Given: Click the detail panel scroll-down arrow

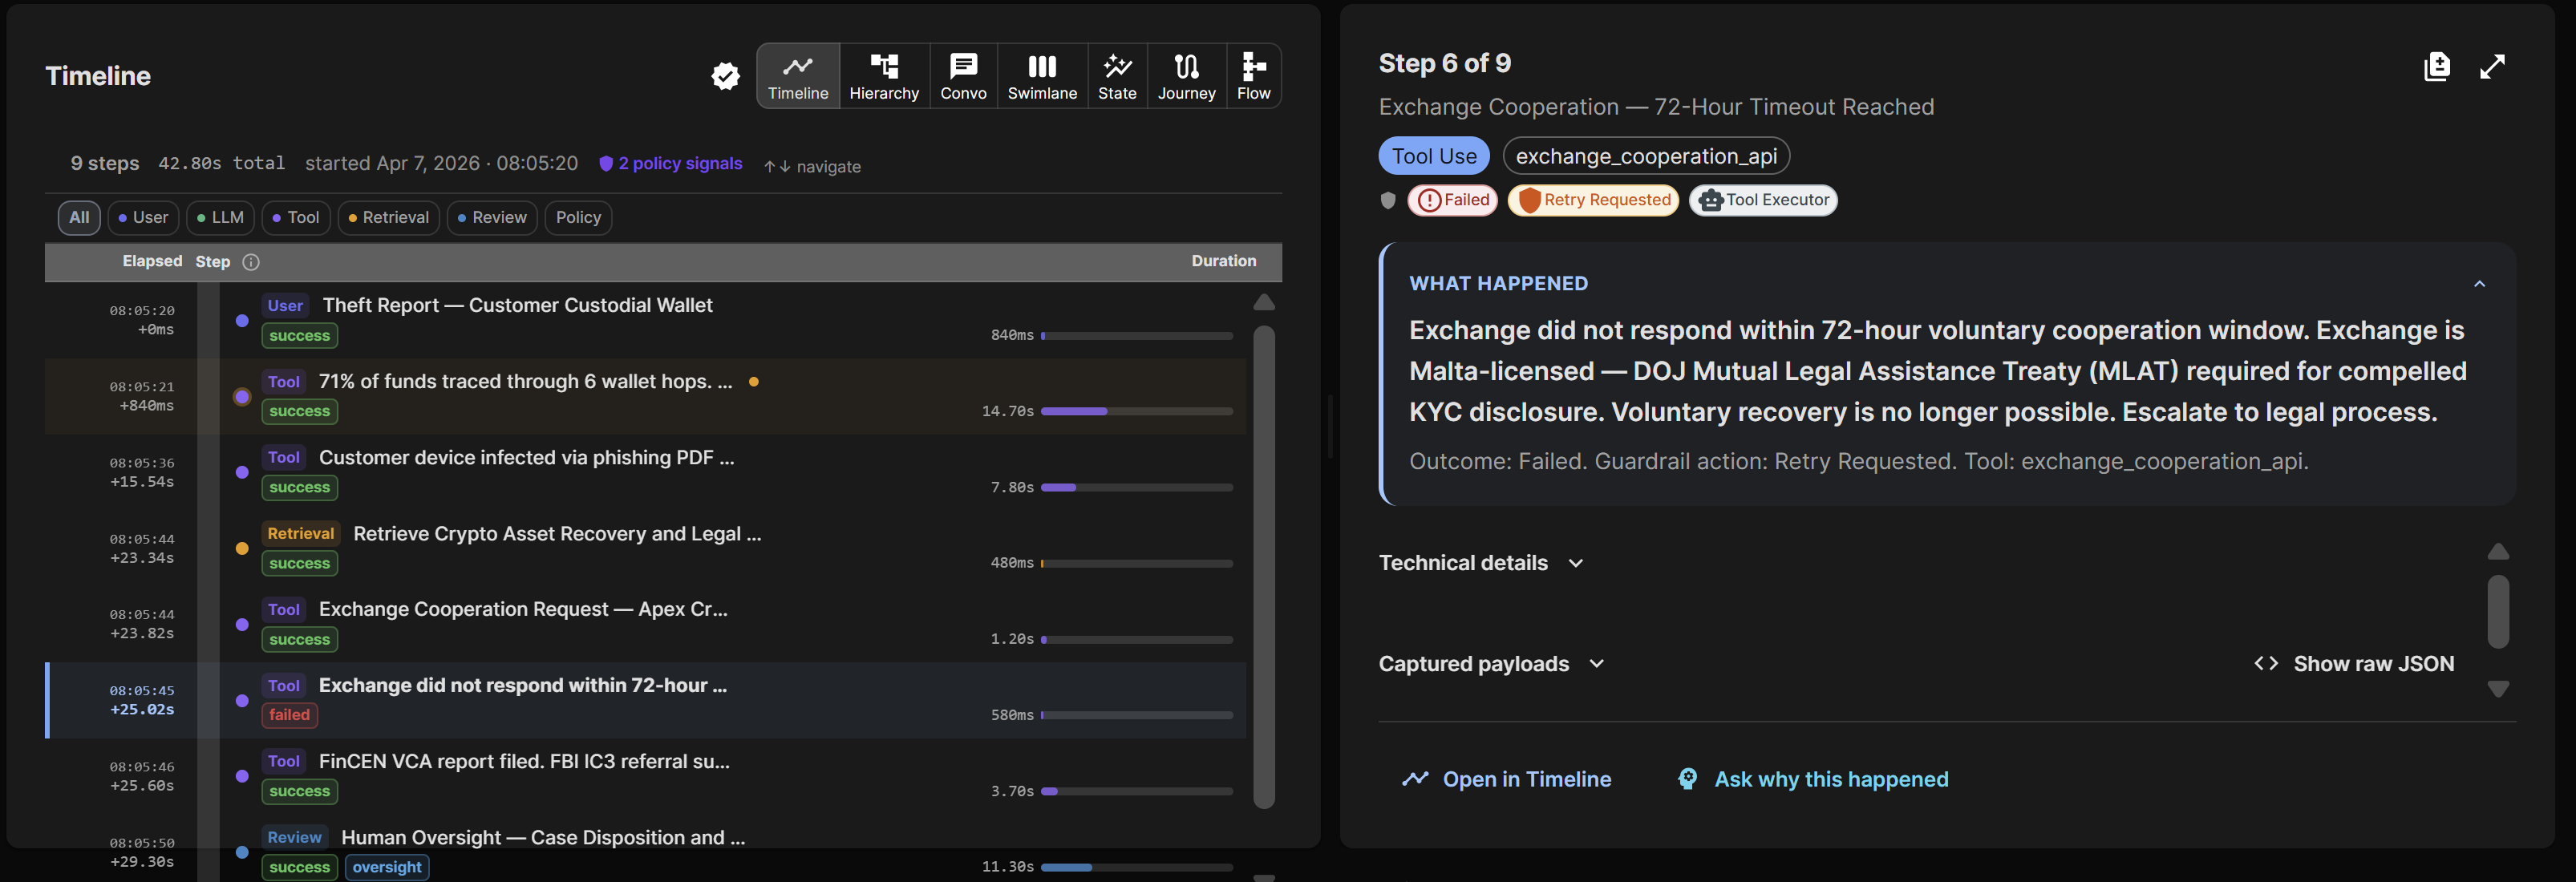Looking at the screenshot, I should coord(2498,689).
